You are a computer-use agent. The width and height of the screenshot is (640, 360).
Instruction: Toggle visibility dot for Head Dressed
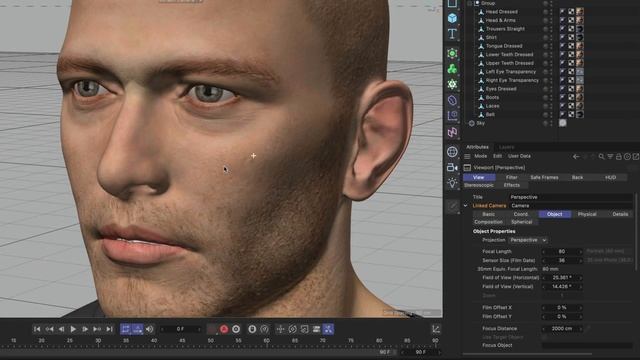(x=545, y=12)
